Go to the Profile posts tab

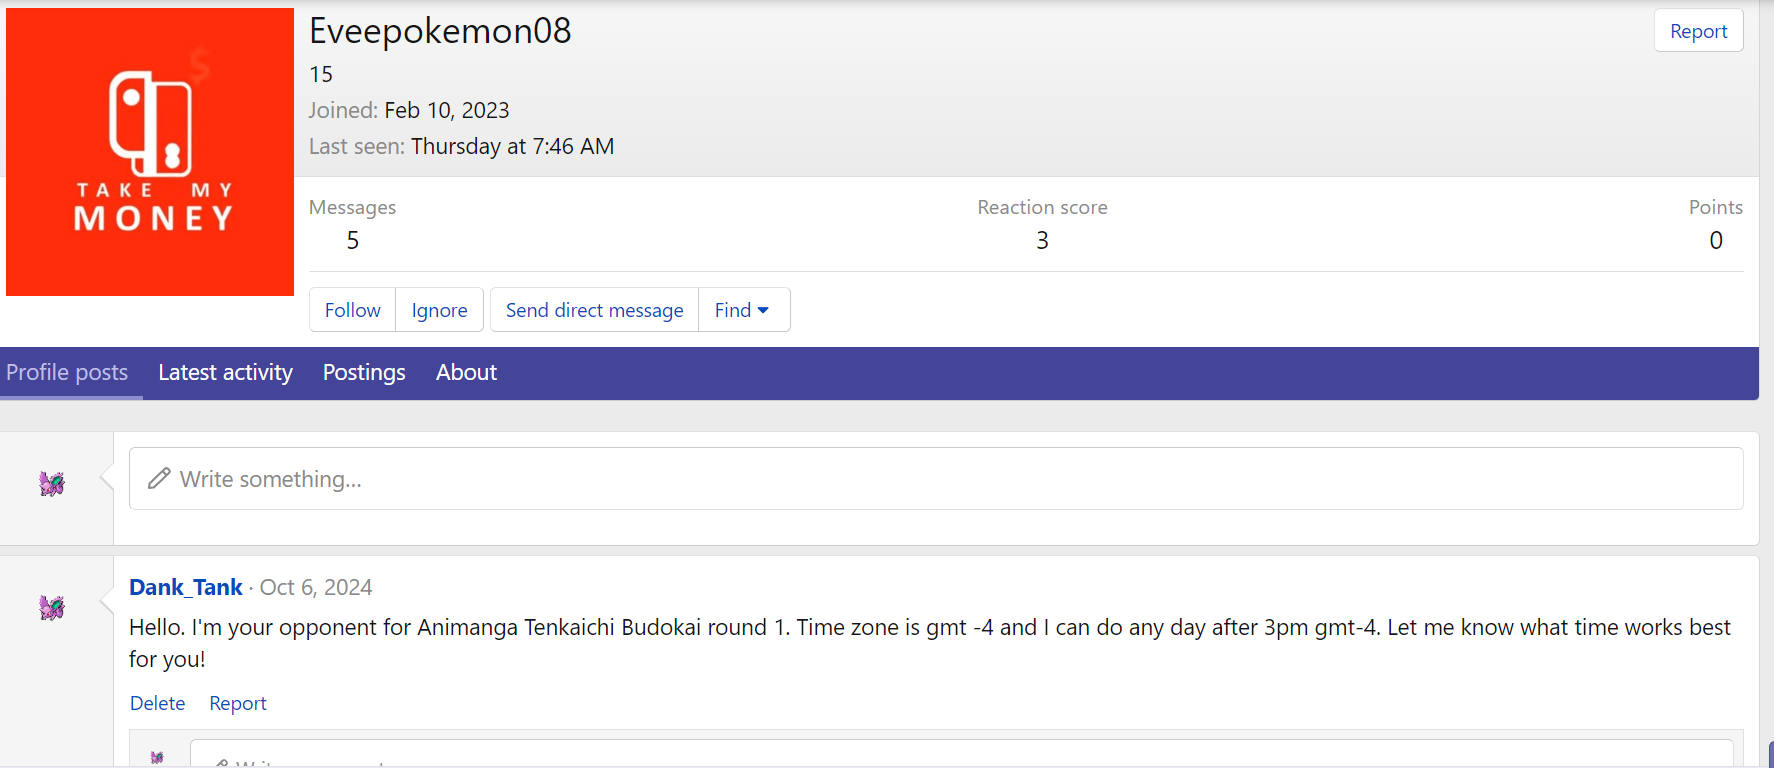tap(67, 373)
